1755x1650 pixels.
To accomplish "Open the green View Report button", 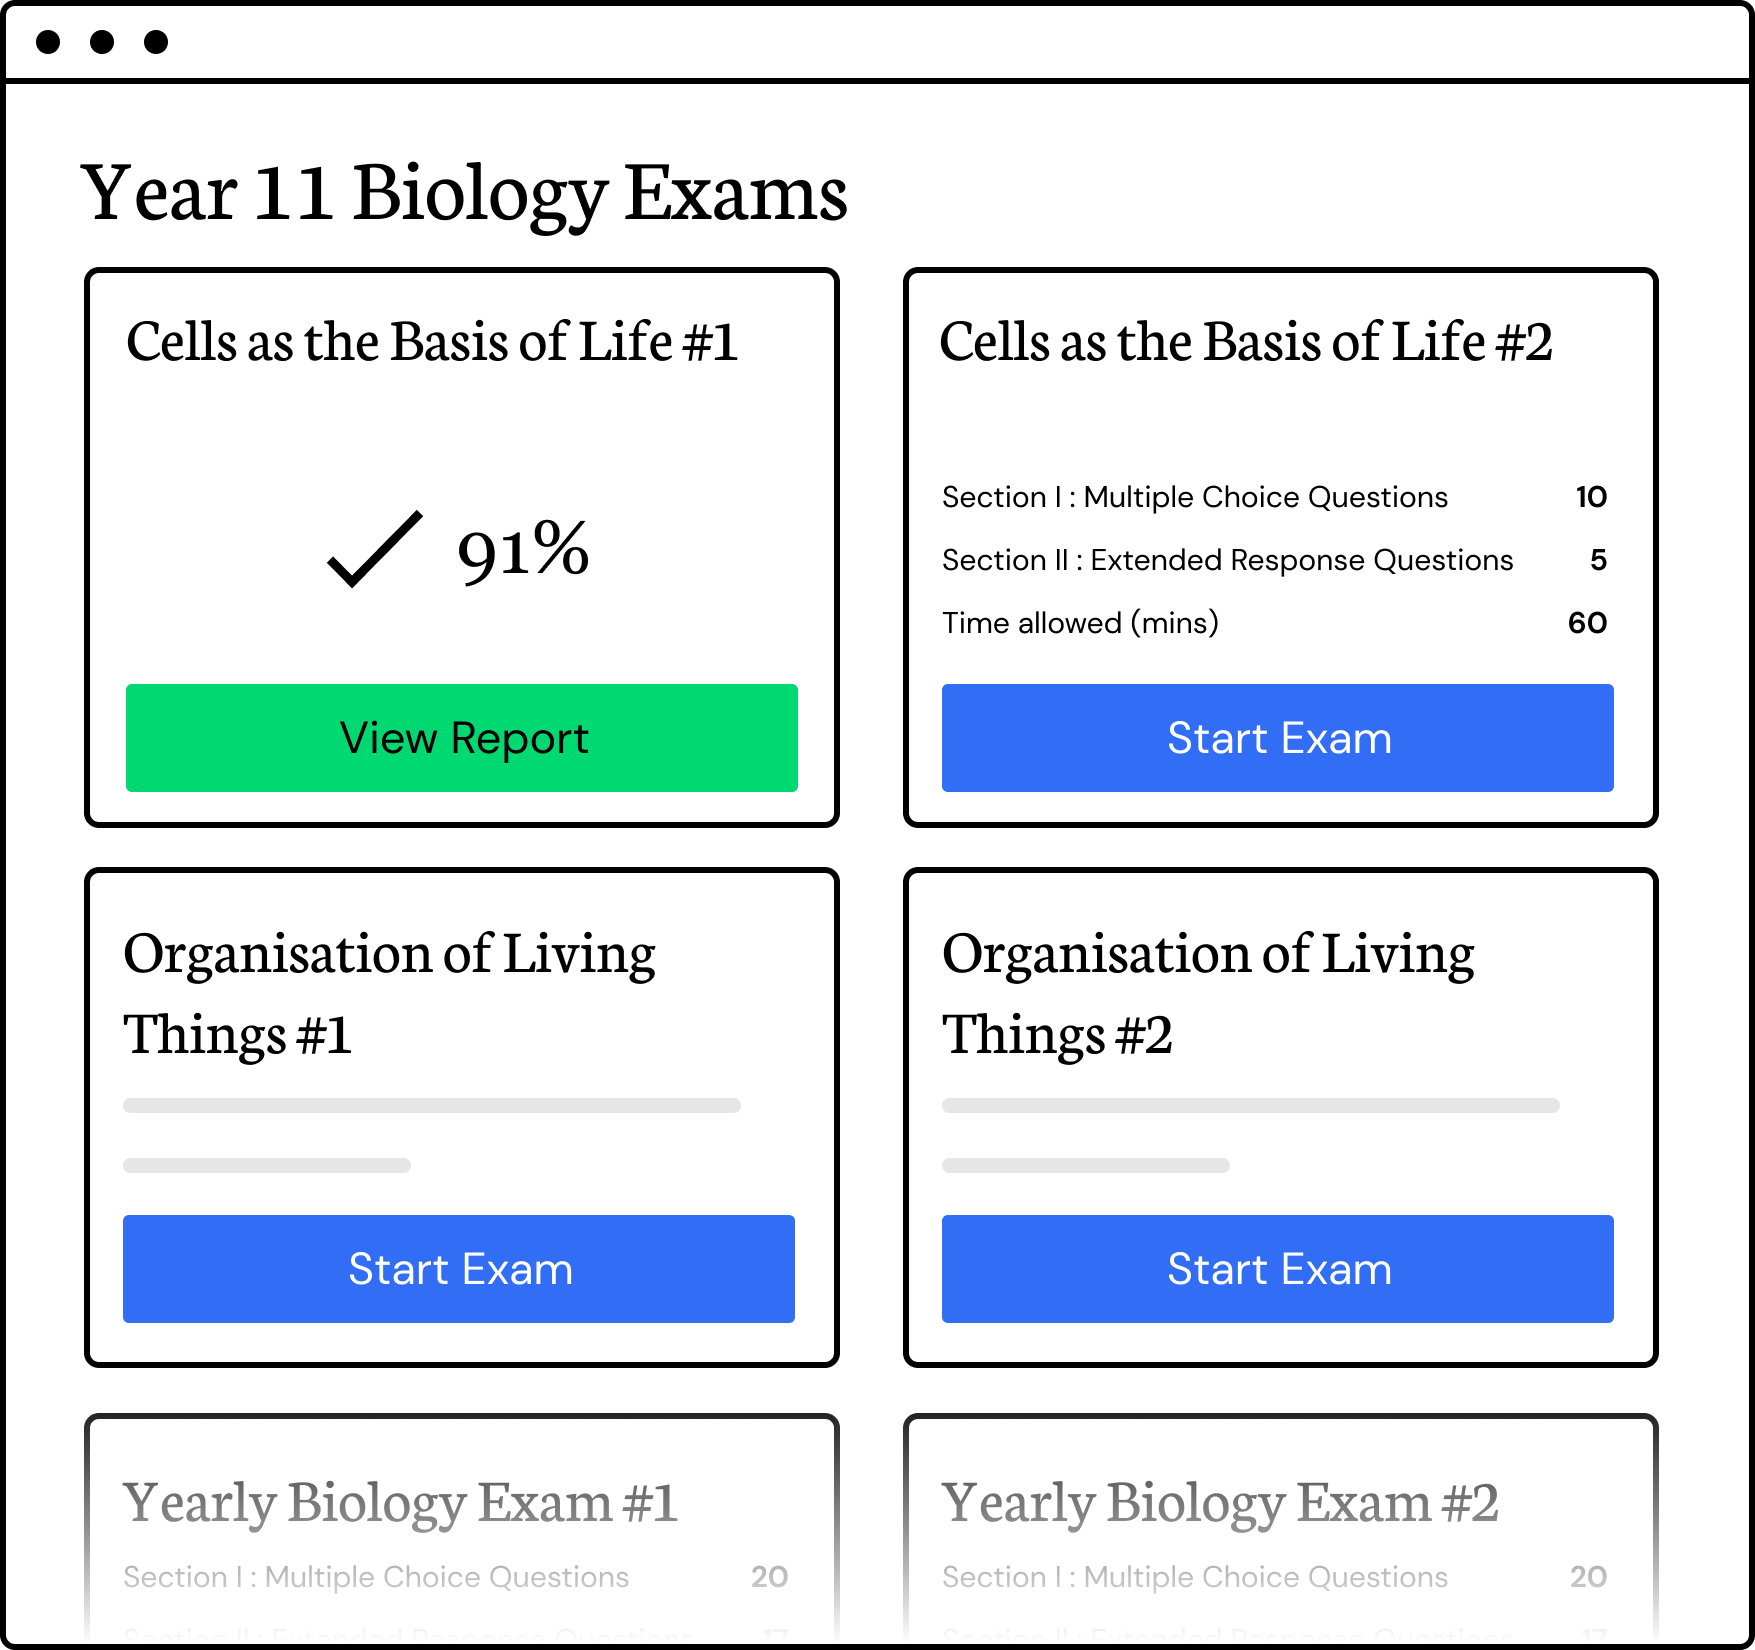I will click(x=462, y=738).
